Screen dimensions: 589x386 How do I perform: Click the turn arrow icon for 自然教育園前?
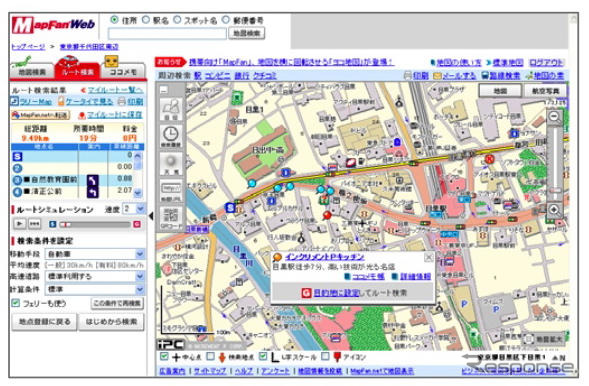(92, 180)
